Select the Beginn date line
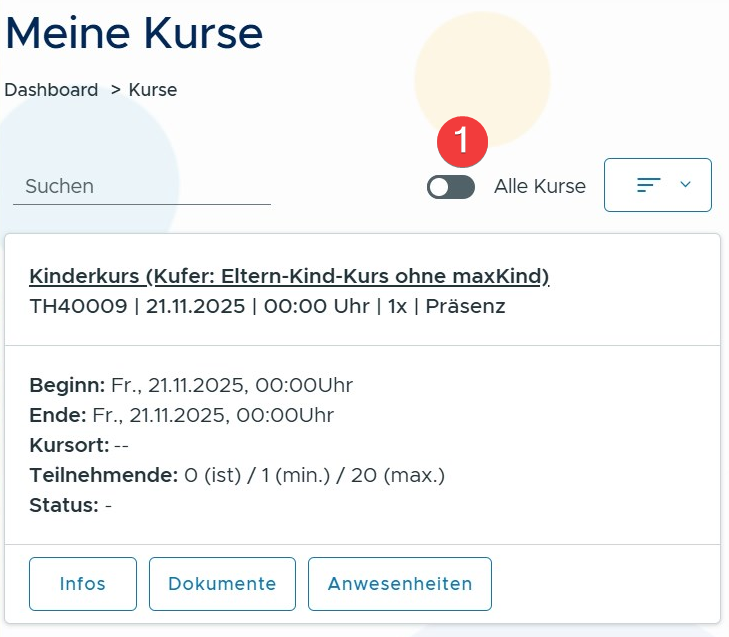Image resolution: width=729 pixels, height=637 pixels. (191, 385)
